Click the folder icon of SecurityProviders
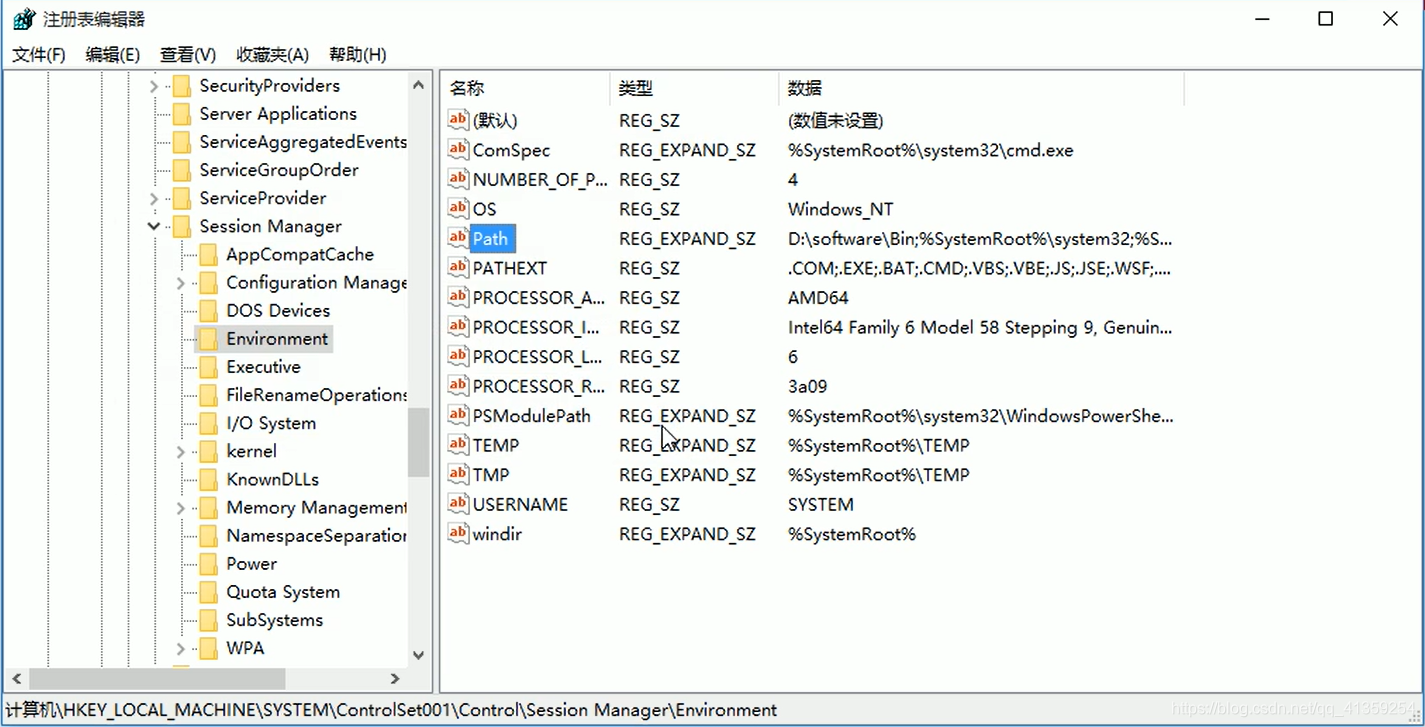Viewport: 1425px width, 727px height. pos(181,86)
